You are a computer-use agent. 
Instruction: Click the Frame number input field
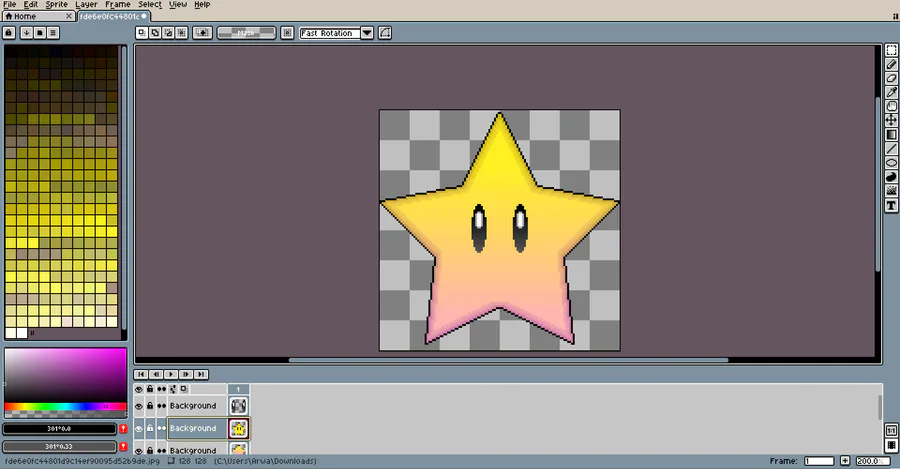(x=819, y=460)
